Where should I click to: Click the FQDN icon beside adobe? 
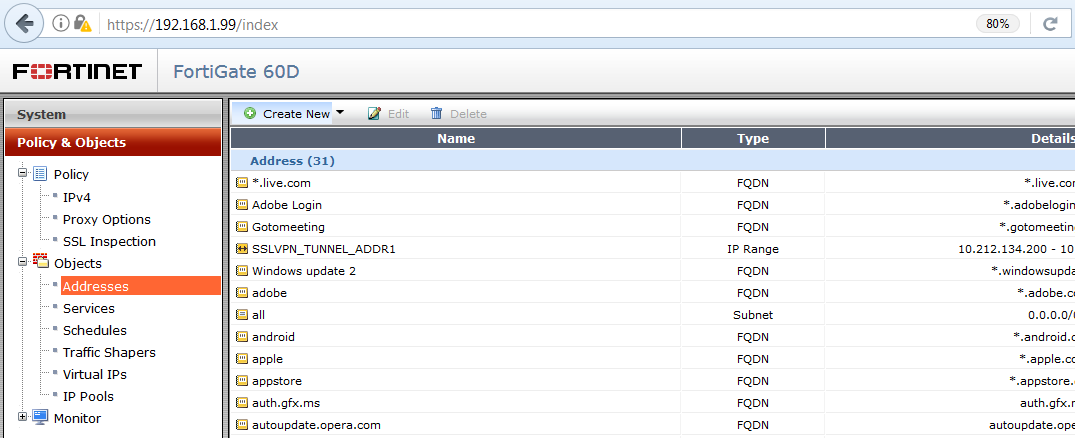tap(242, 293)
